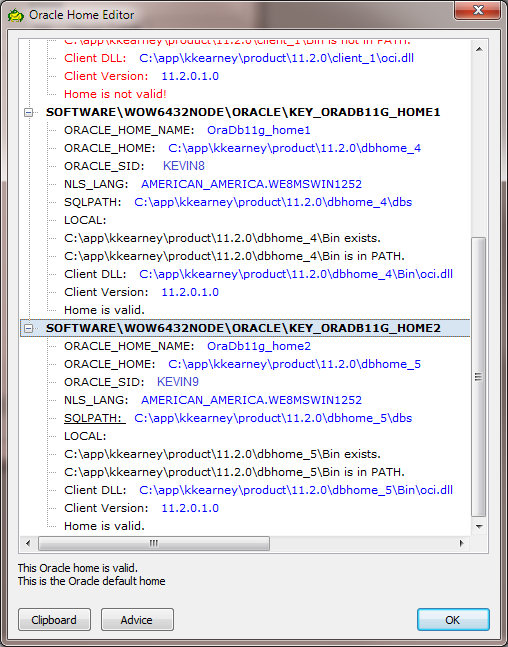Close the Oracle Home Editor window
This screenshot has height=647, width=508.
click(x=478, y=10)
